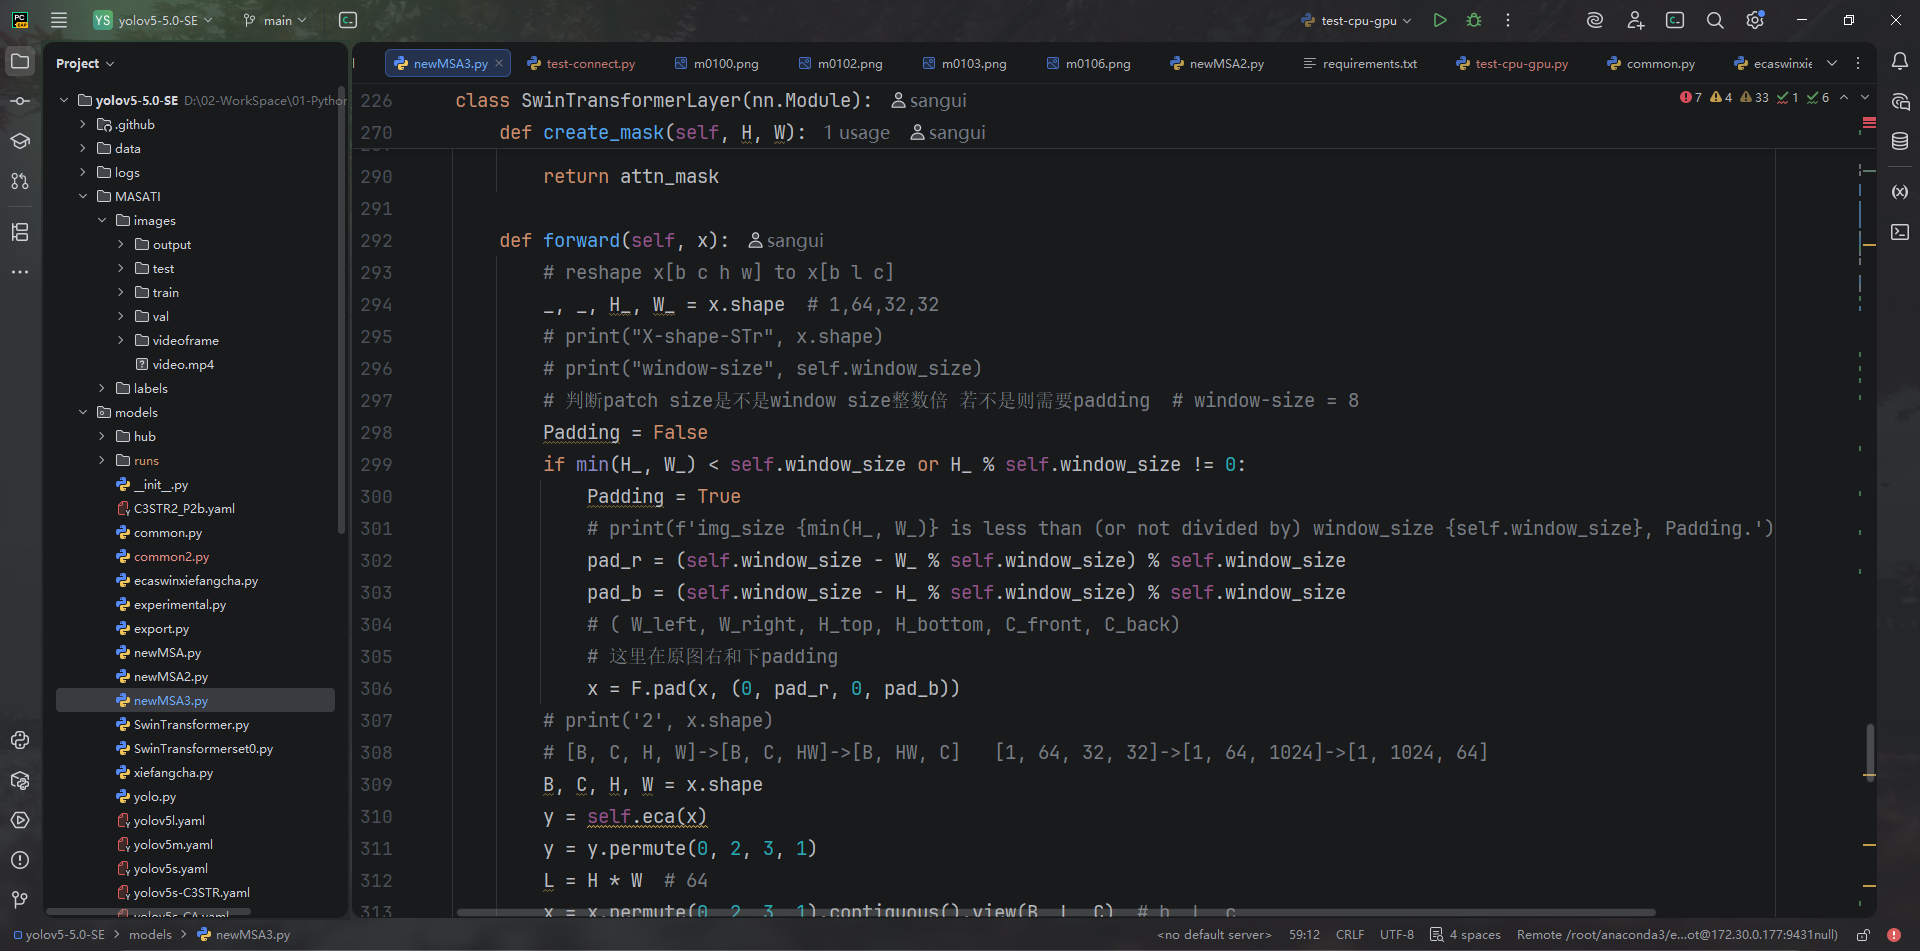
Task: Open the Database tool window
Action: (1900, 142)
